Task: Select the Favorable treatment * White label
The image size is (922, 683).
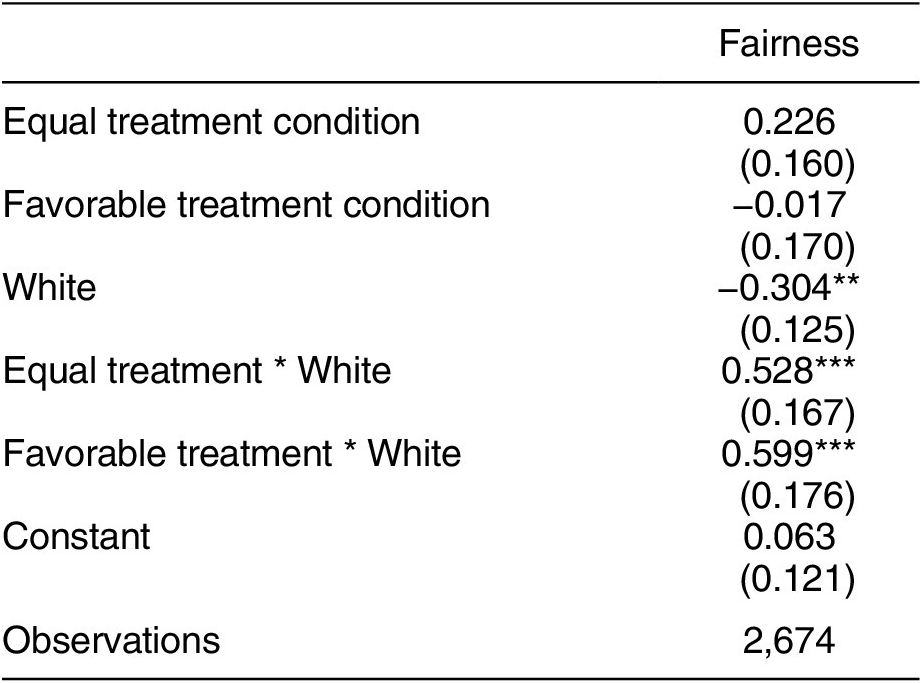Action: tap(232, 454)
